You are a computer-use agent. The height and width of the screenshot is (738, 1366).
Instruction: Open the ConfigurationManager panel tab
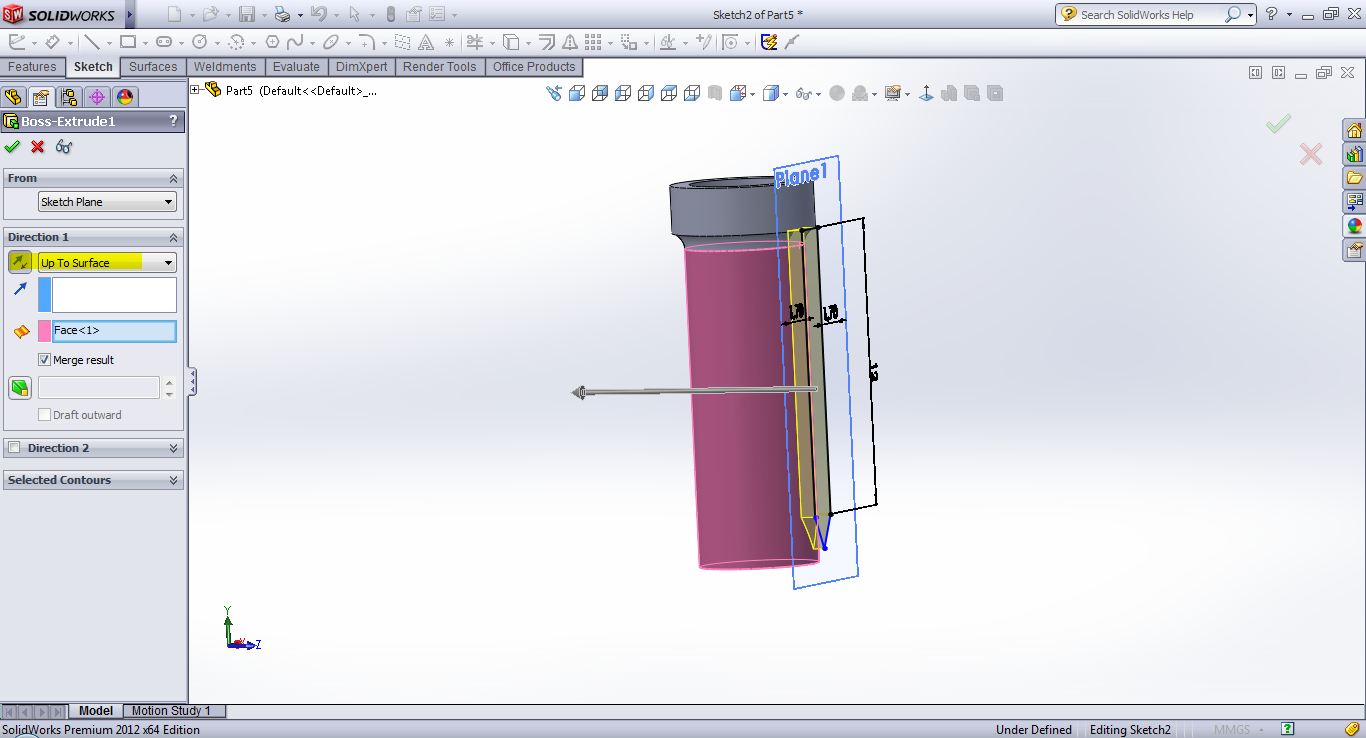68,97
